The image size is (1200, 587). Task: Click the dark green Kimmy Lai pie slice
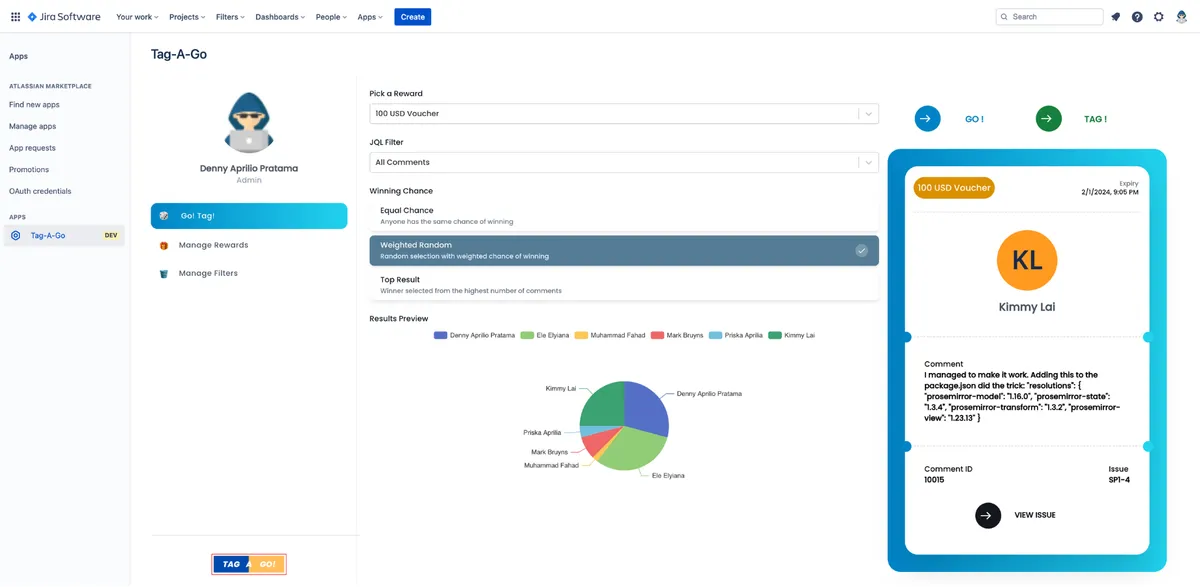click(x=602, y=403)
